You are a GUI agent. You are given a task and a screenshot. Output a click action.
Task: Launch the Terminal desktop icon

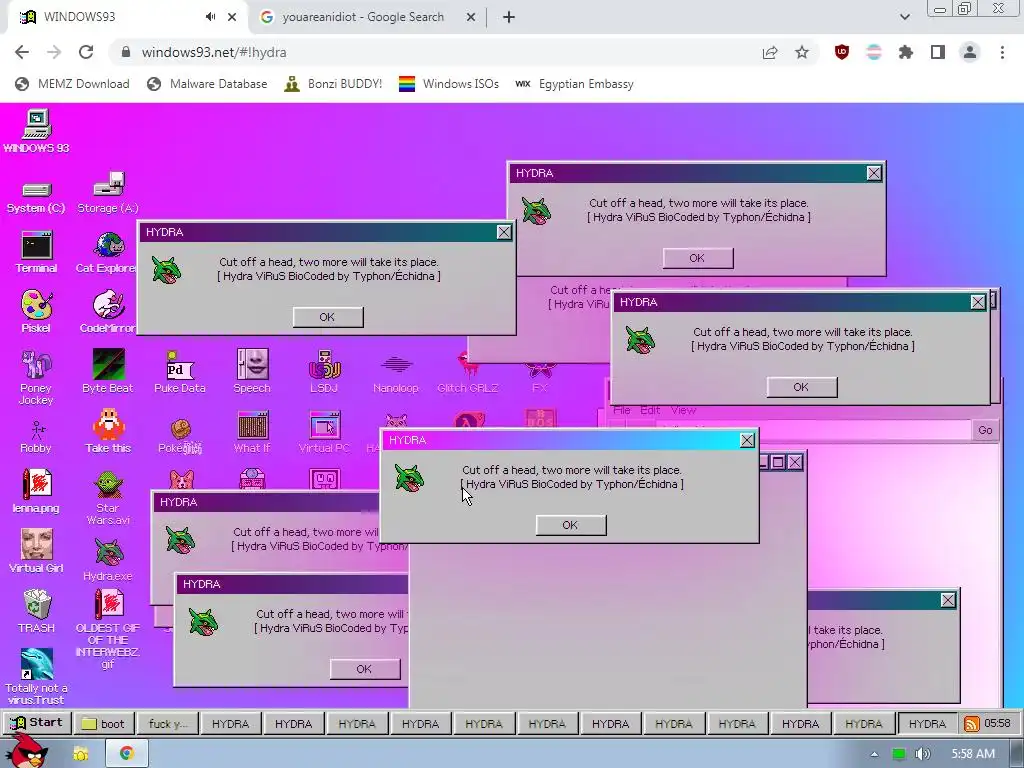[36, 252]
